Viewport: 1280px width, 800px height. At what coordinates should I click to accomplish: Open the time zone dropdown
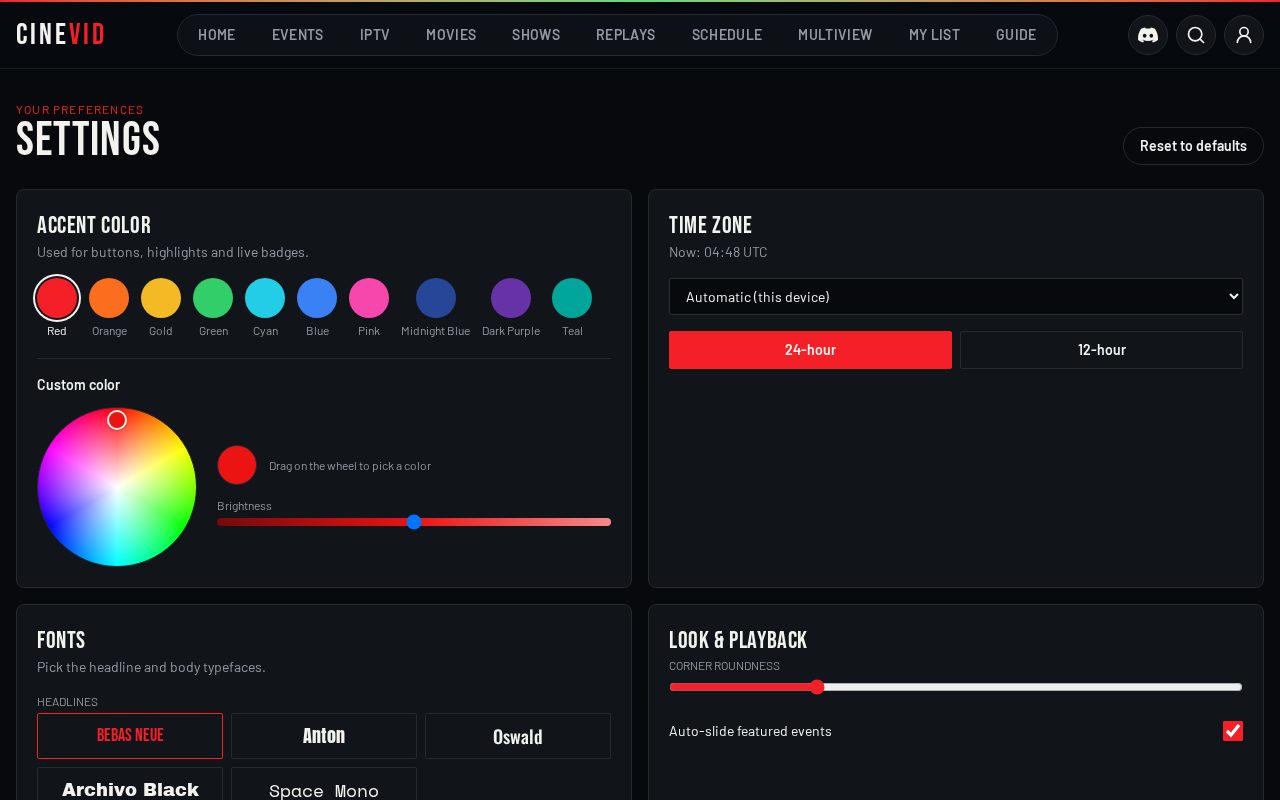point(956,297)
